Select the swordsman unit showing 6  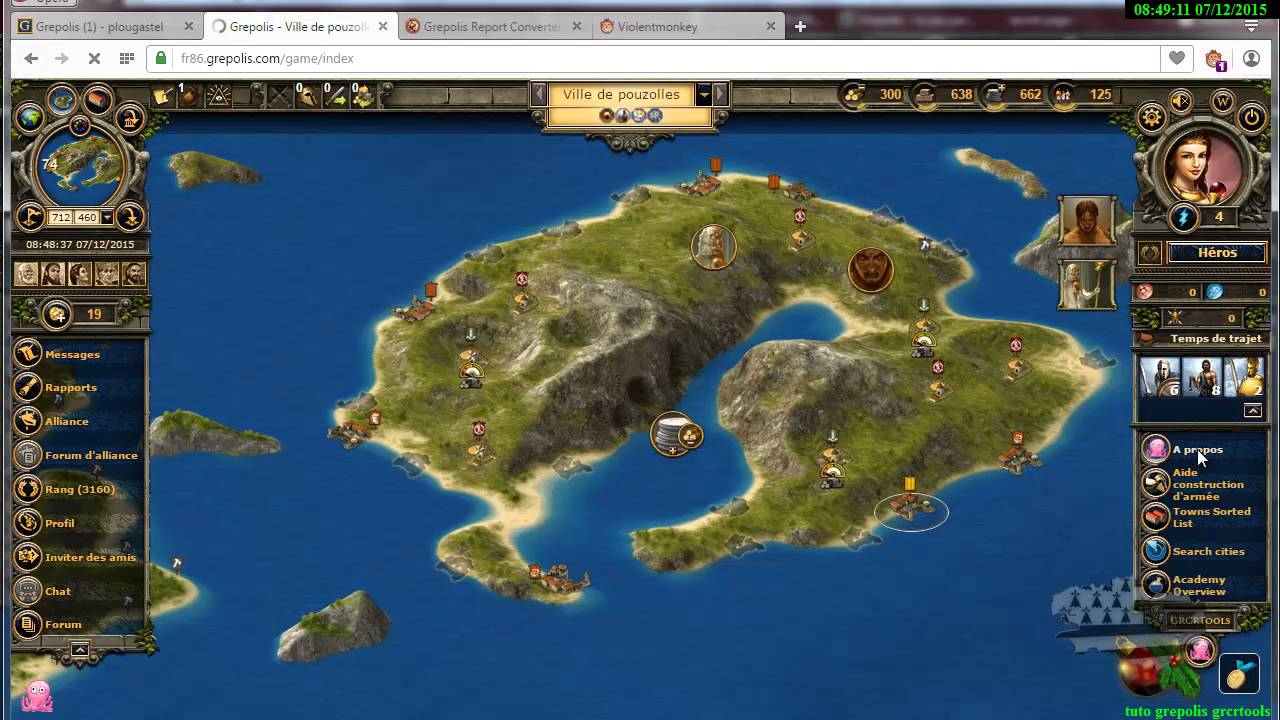pyautogui.click(x=1161, y=377)
